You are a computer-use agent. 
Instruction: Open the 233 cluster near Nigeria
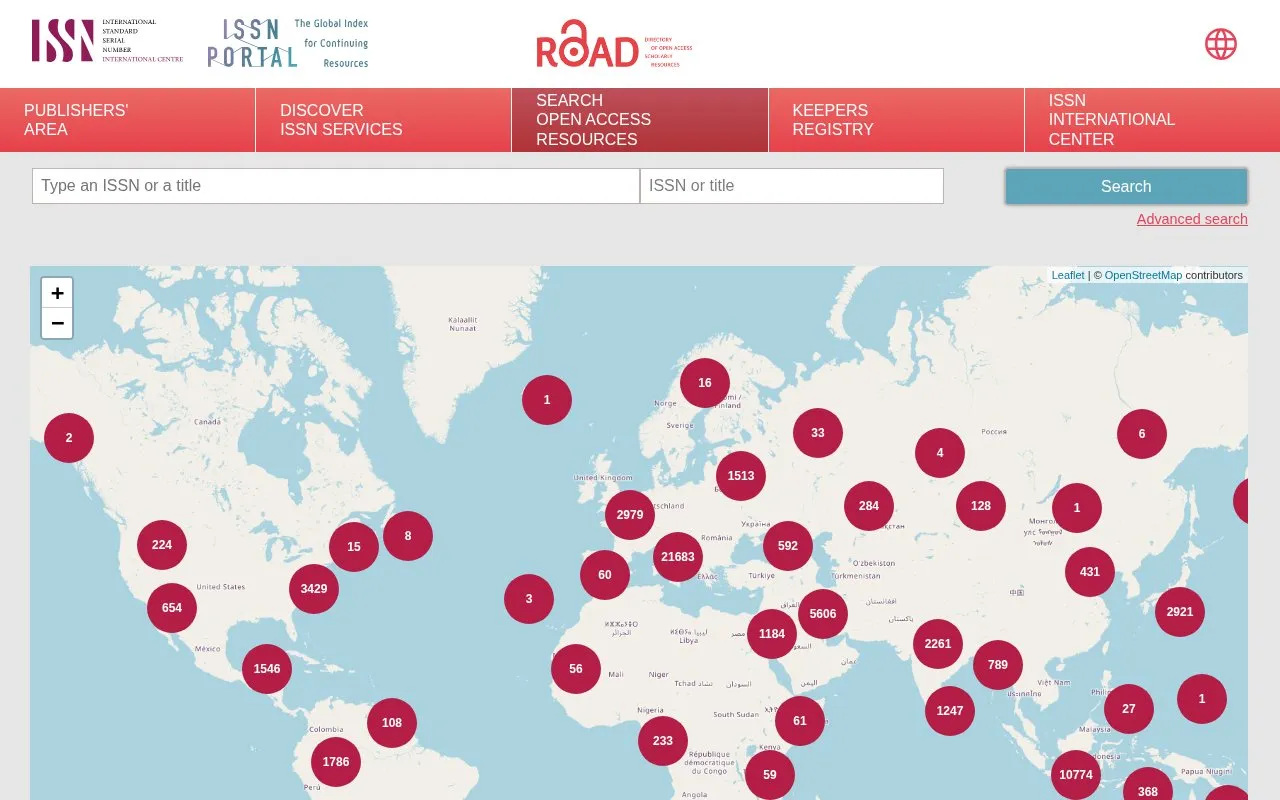point(663,741)
